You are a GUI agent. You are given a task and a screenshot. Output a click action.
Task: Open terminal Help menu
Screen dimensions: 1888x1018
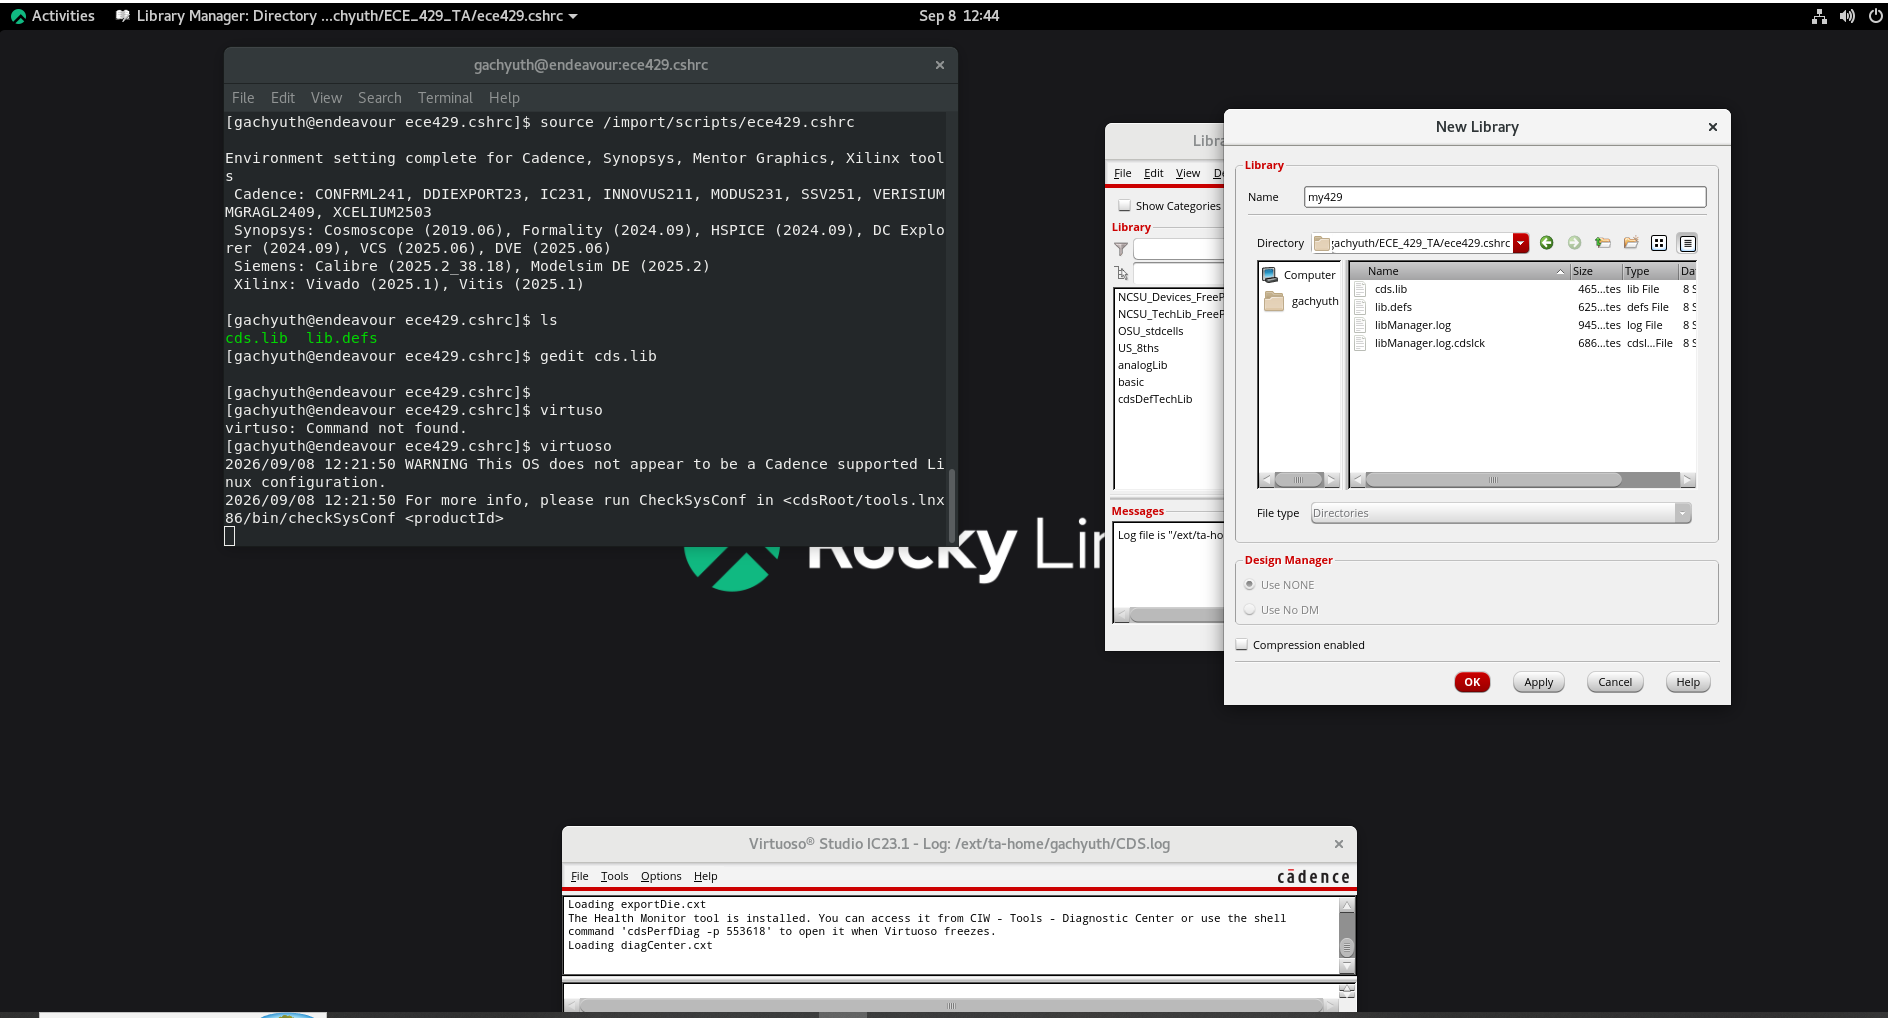[x=504, y=98]
